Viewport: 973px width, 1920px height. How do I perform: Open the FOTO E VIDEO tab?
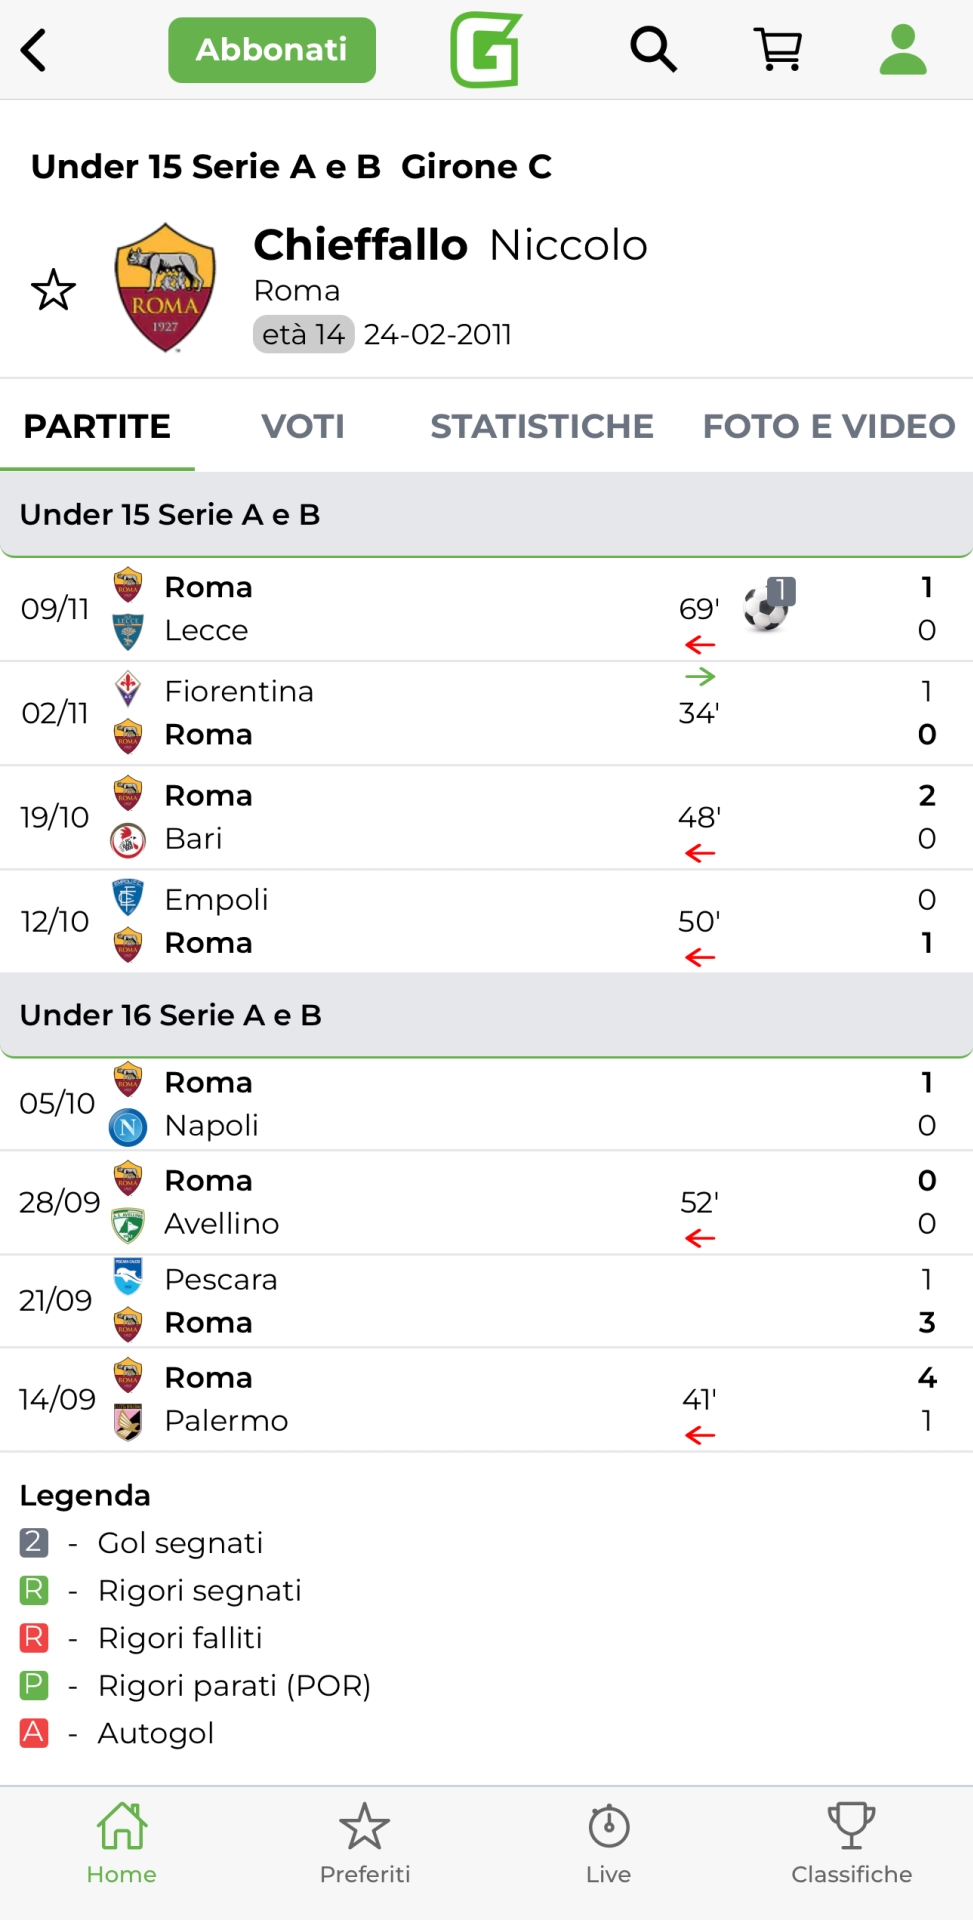click(x=828, y=426)
